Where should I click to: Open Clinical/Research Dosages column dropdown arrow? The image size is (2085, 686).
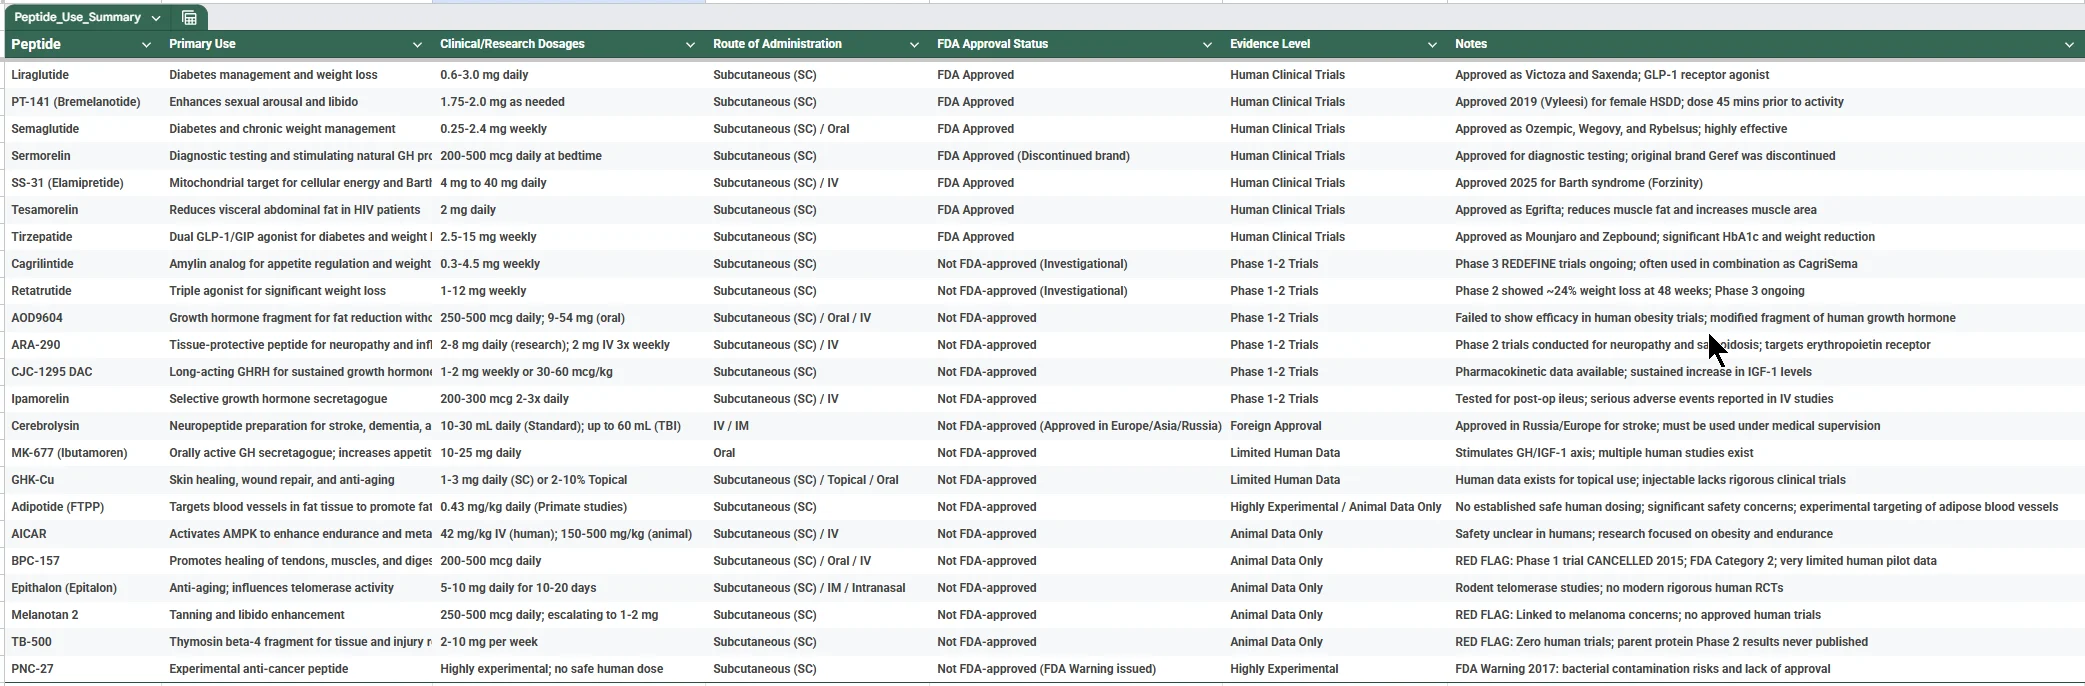point(690,45)
